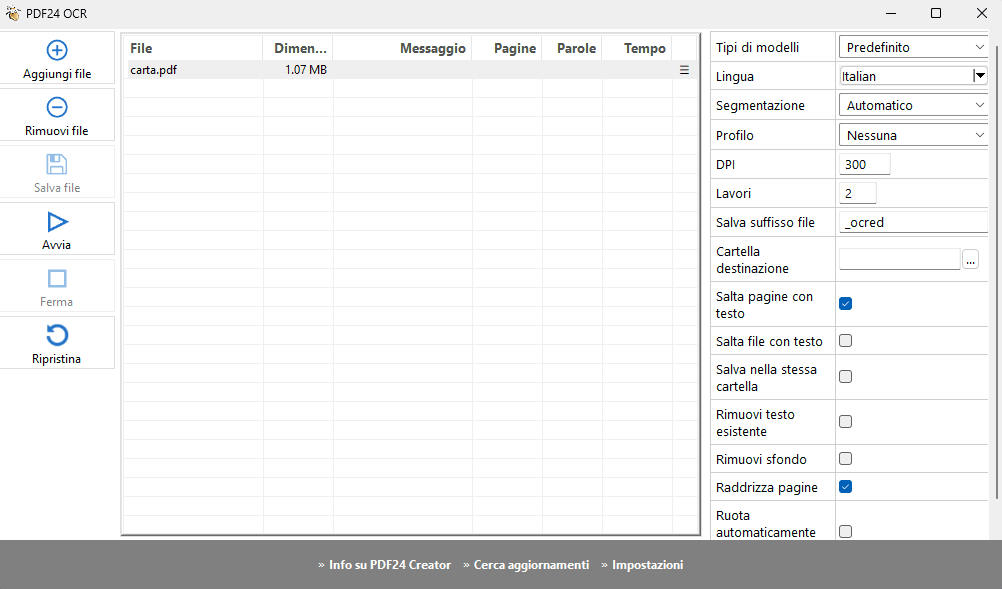Minimize the PDF24 OCR window
Screen dimensions: 1002x589
click(x=891, y=13)
